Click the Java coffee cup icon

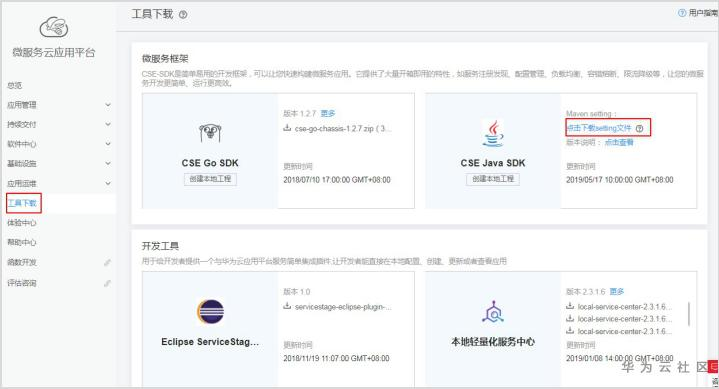pyautogui.click(x=493, y=133)
